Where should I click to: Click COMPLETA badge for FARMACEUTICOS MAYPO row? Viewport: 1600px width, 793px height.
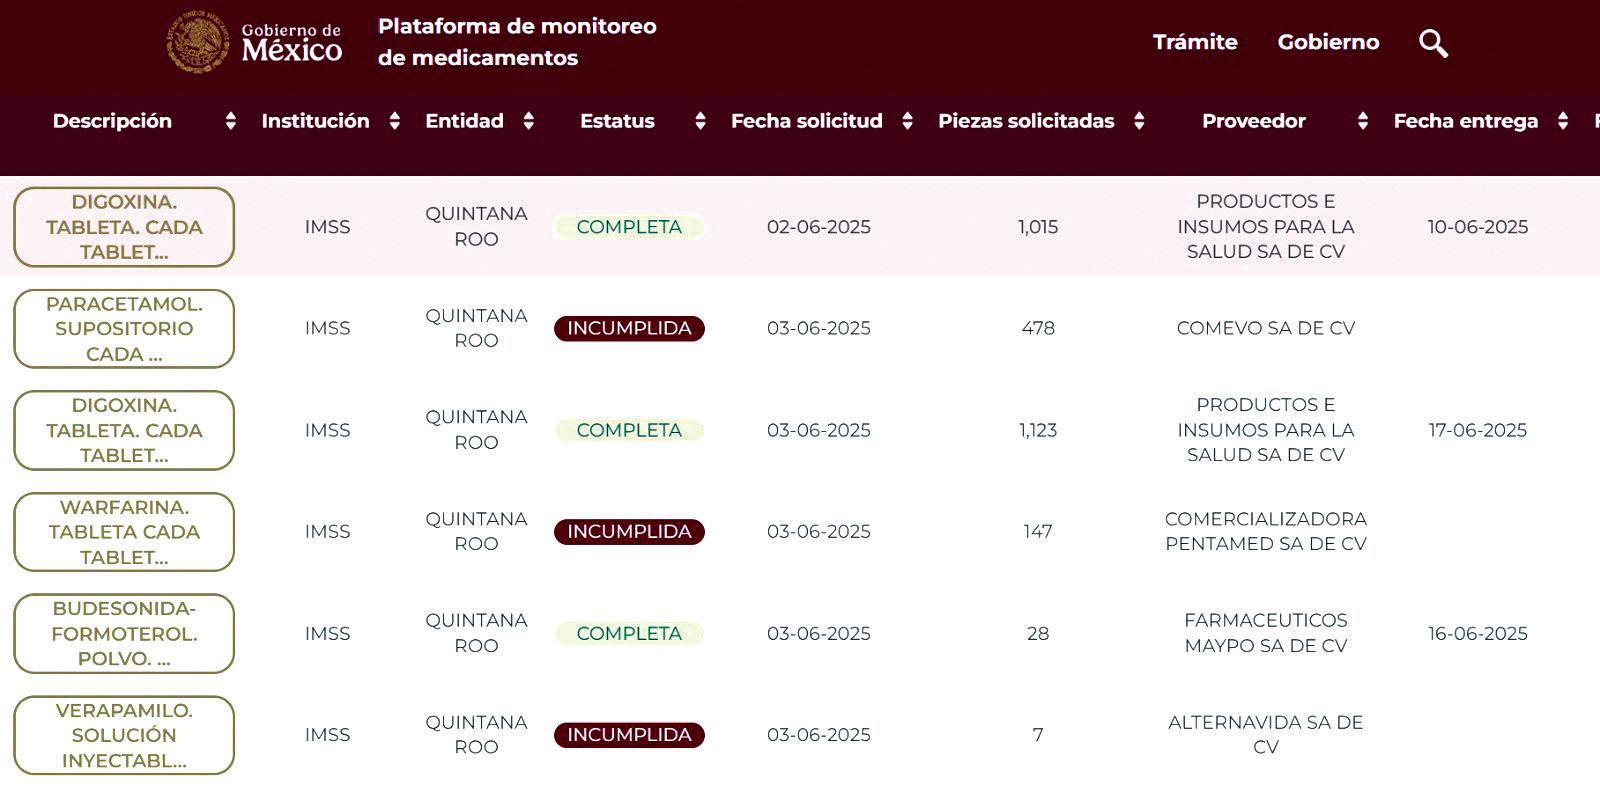coord(629,633)
